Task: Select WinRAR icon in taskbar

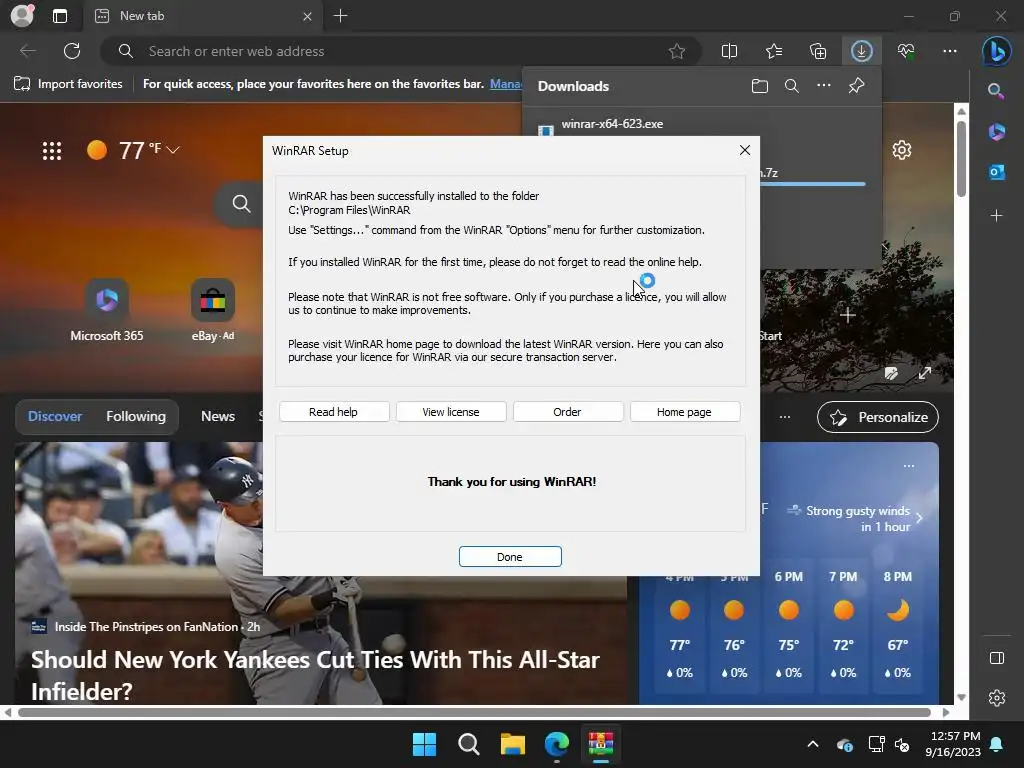Action: 601,744
